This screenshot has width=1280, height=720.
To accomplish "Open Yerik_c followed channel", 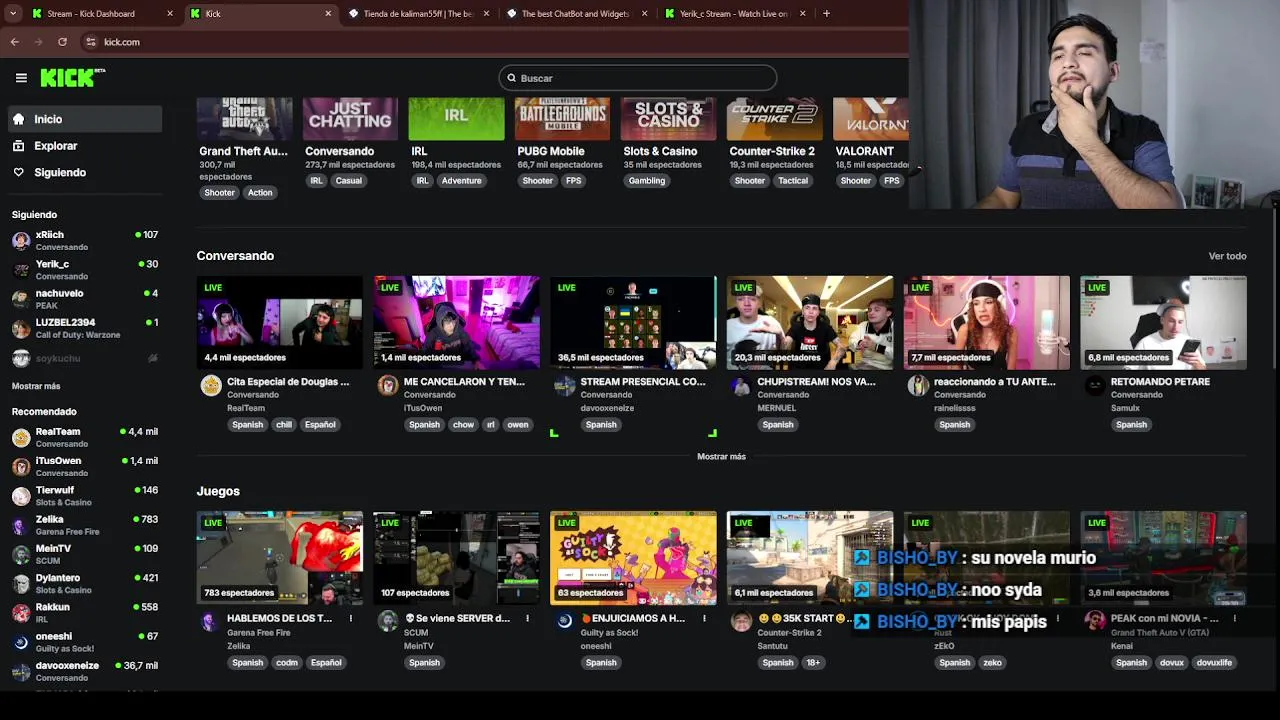I will pos(85,270).
